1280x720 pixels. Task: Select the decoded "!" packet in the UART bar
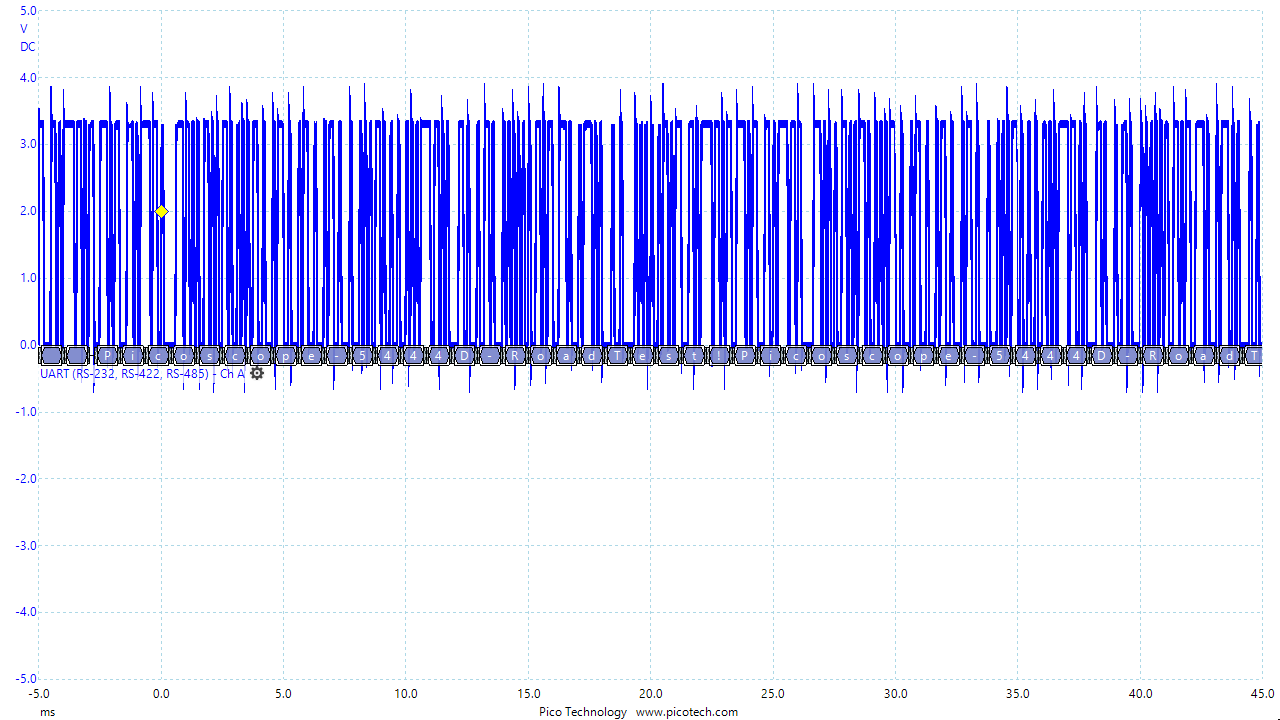tap(718, 355)
